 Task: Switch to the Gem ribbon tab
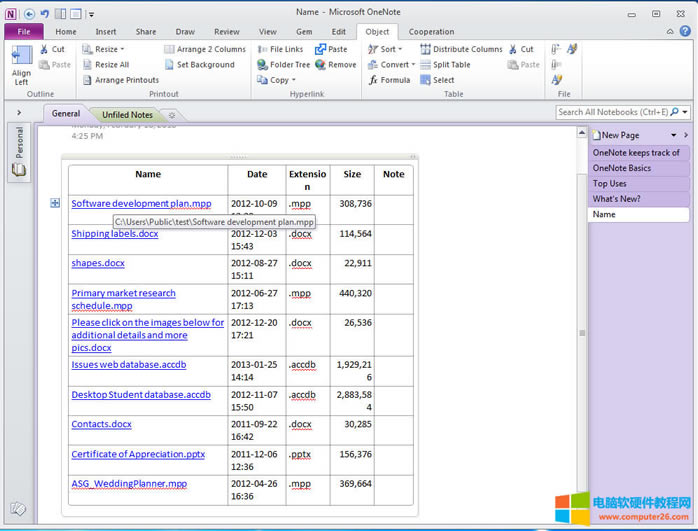pos(303,32)
